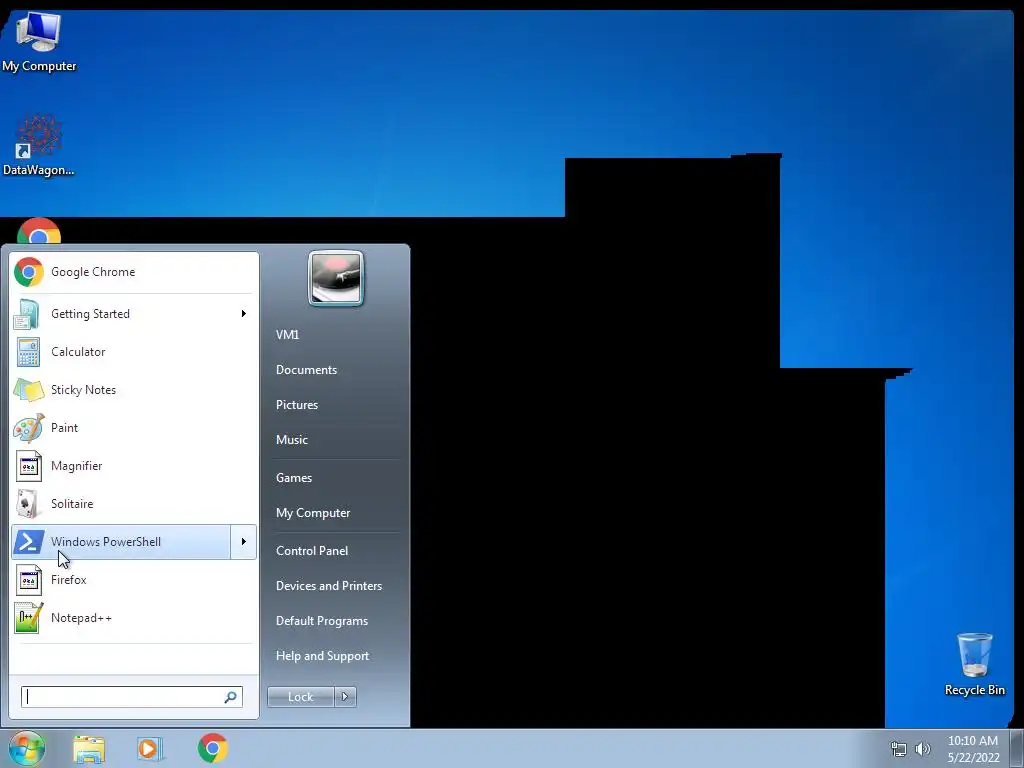Image resolution: width=1024 pixels, height=768 pixels.
Task: Click the search magnifier icon
Action: [x=230, y=697]
